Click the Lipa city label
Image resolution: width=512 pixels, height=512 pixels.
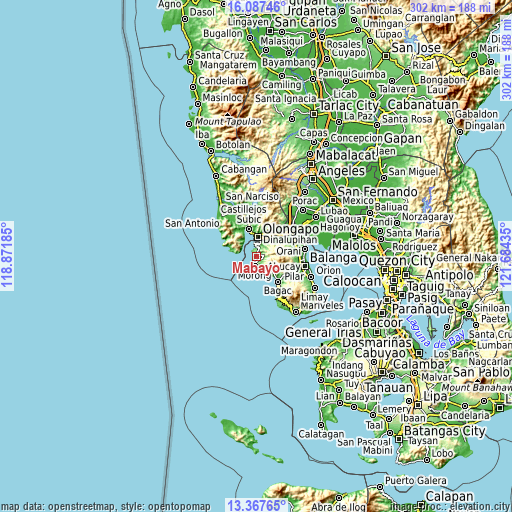pyautogui.click(x=435, y=396)
